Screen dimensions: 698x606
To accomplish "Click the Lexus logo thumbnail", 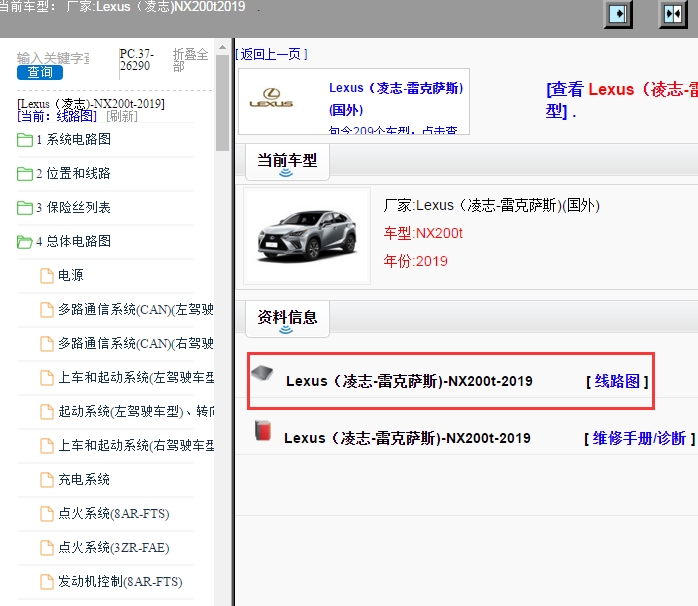I will pyautogui.click(x=271, y=98).
